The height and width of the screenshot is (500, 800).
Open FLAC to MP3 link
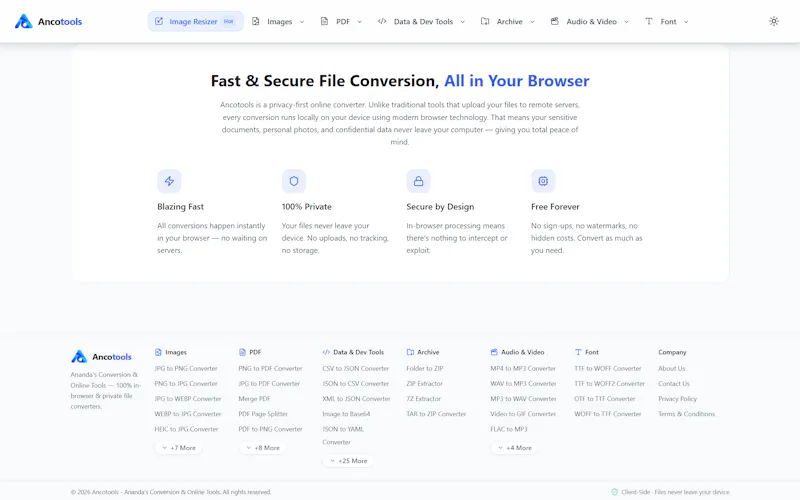pos(509,429)
